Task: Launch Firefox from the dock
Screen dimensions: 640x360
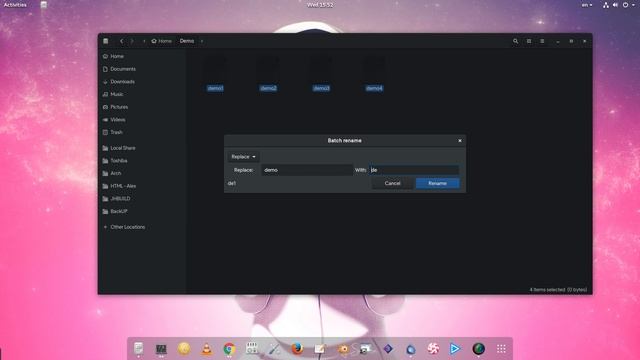Action: tap(297, 349)
